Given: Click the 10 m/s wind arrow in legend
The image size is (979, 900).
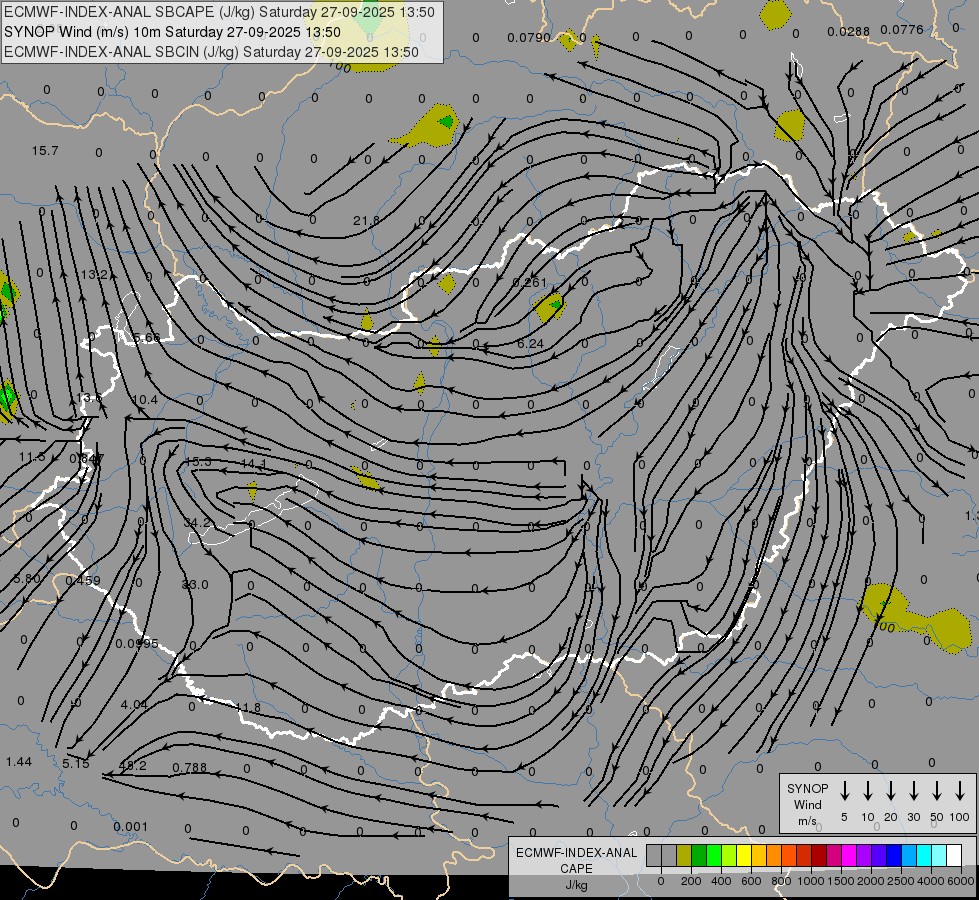Looking at the screenshot, I should pos(867,791).
